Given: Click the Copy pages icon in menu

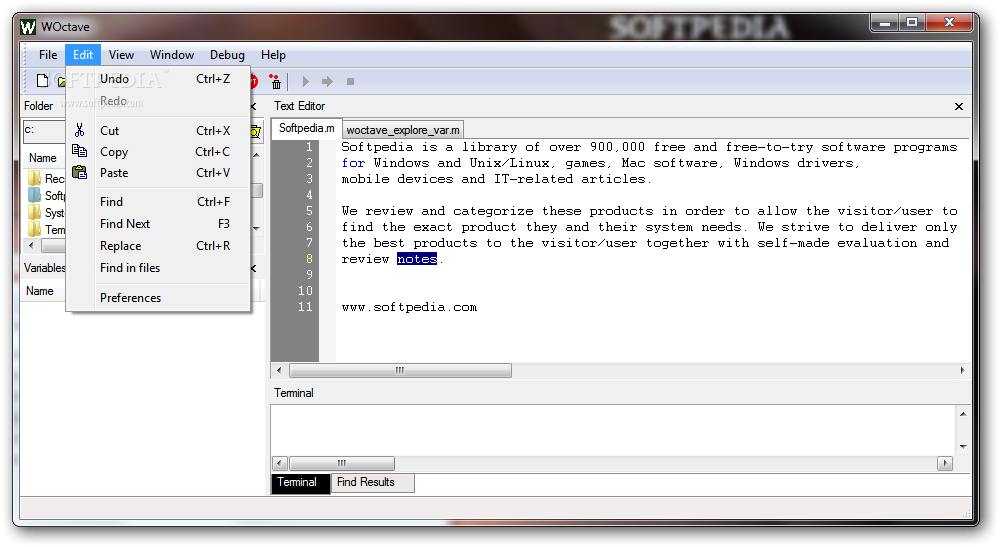Looking at the screenshot, I should [79, 151].
